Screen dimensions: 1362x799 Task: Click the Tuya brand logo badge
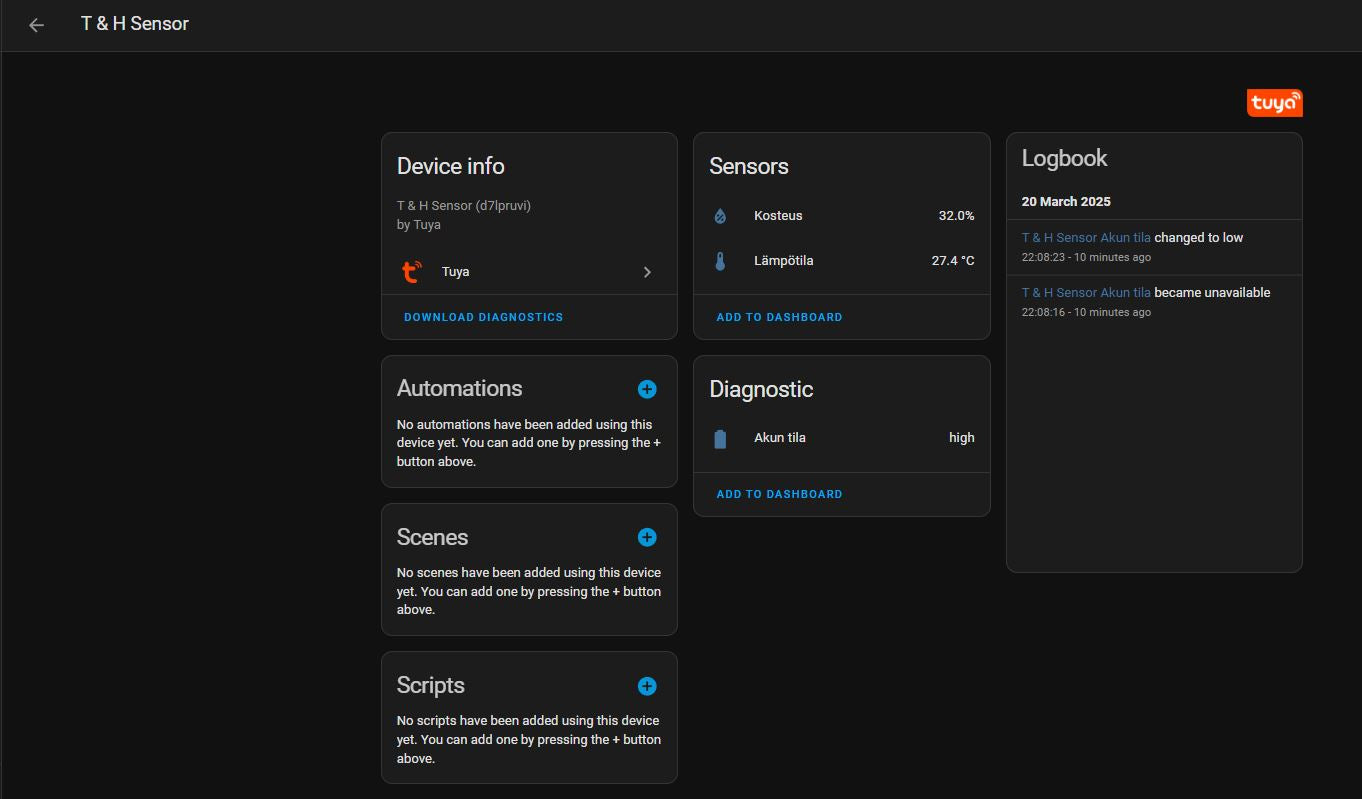point(1274,103)
